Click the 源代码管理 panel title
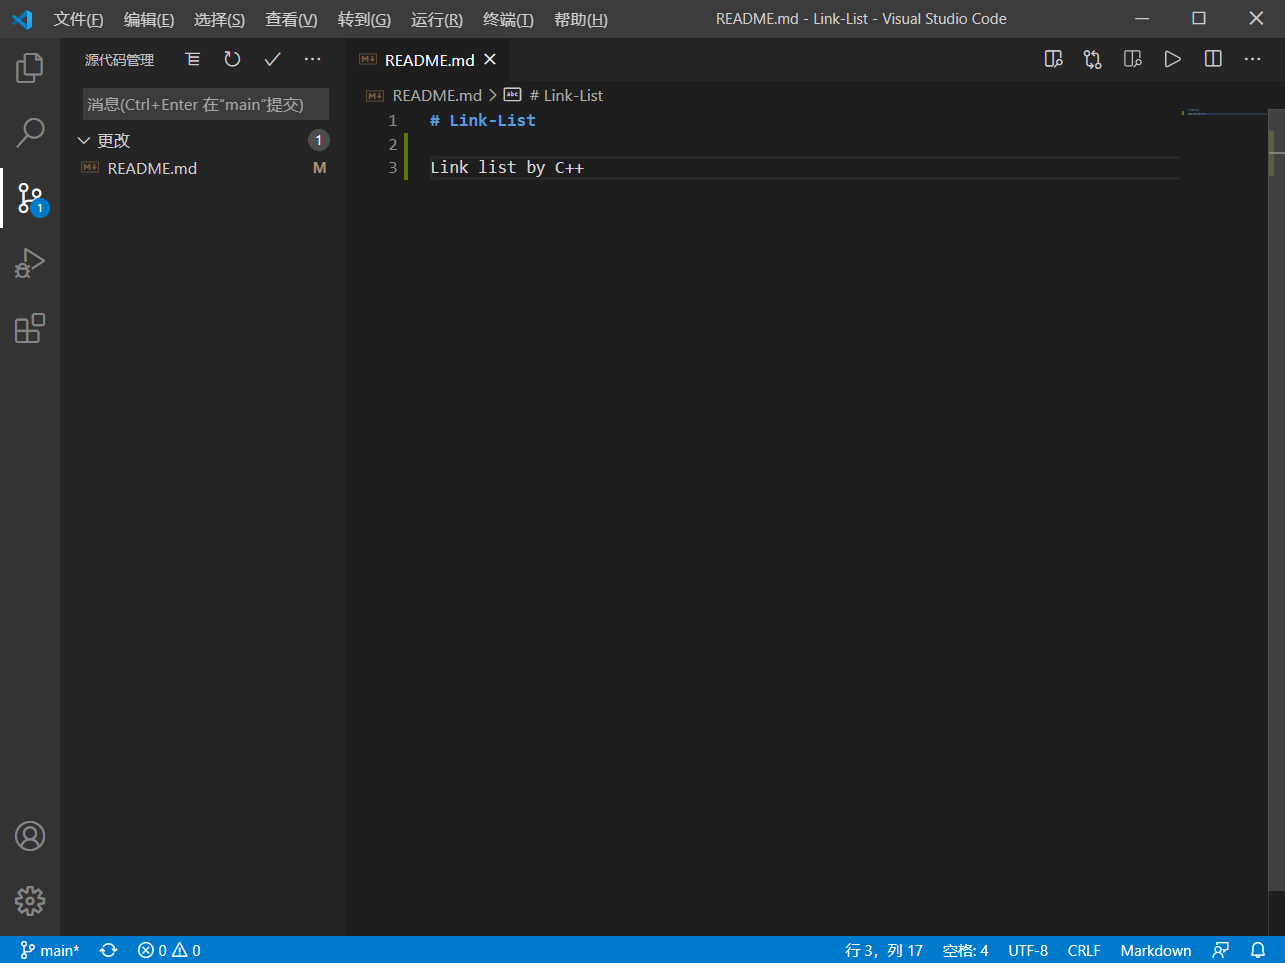Viewport: 1285px width, 963px height. tap(119, 60)
